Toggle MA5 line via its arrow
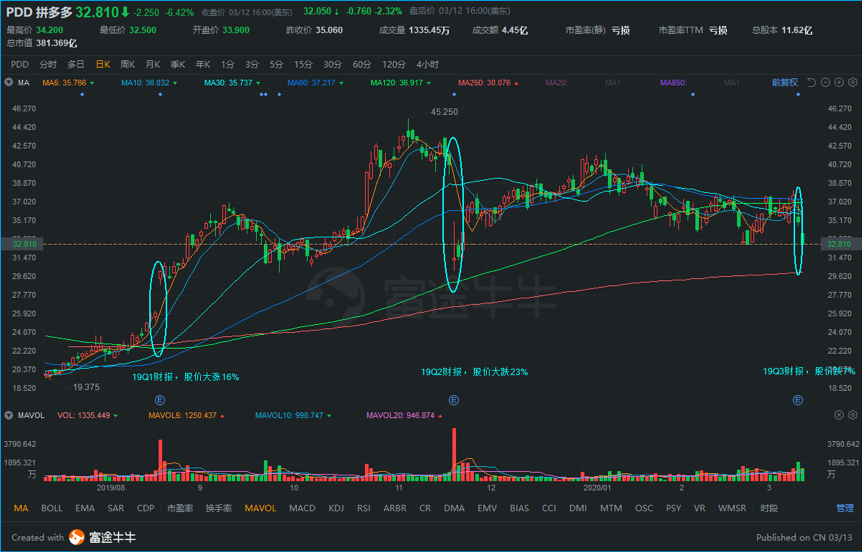862x552 pixels. click(x=92, y=83)
